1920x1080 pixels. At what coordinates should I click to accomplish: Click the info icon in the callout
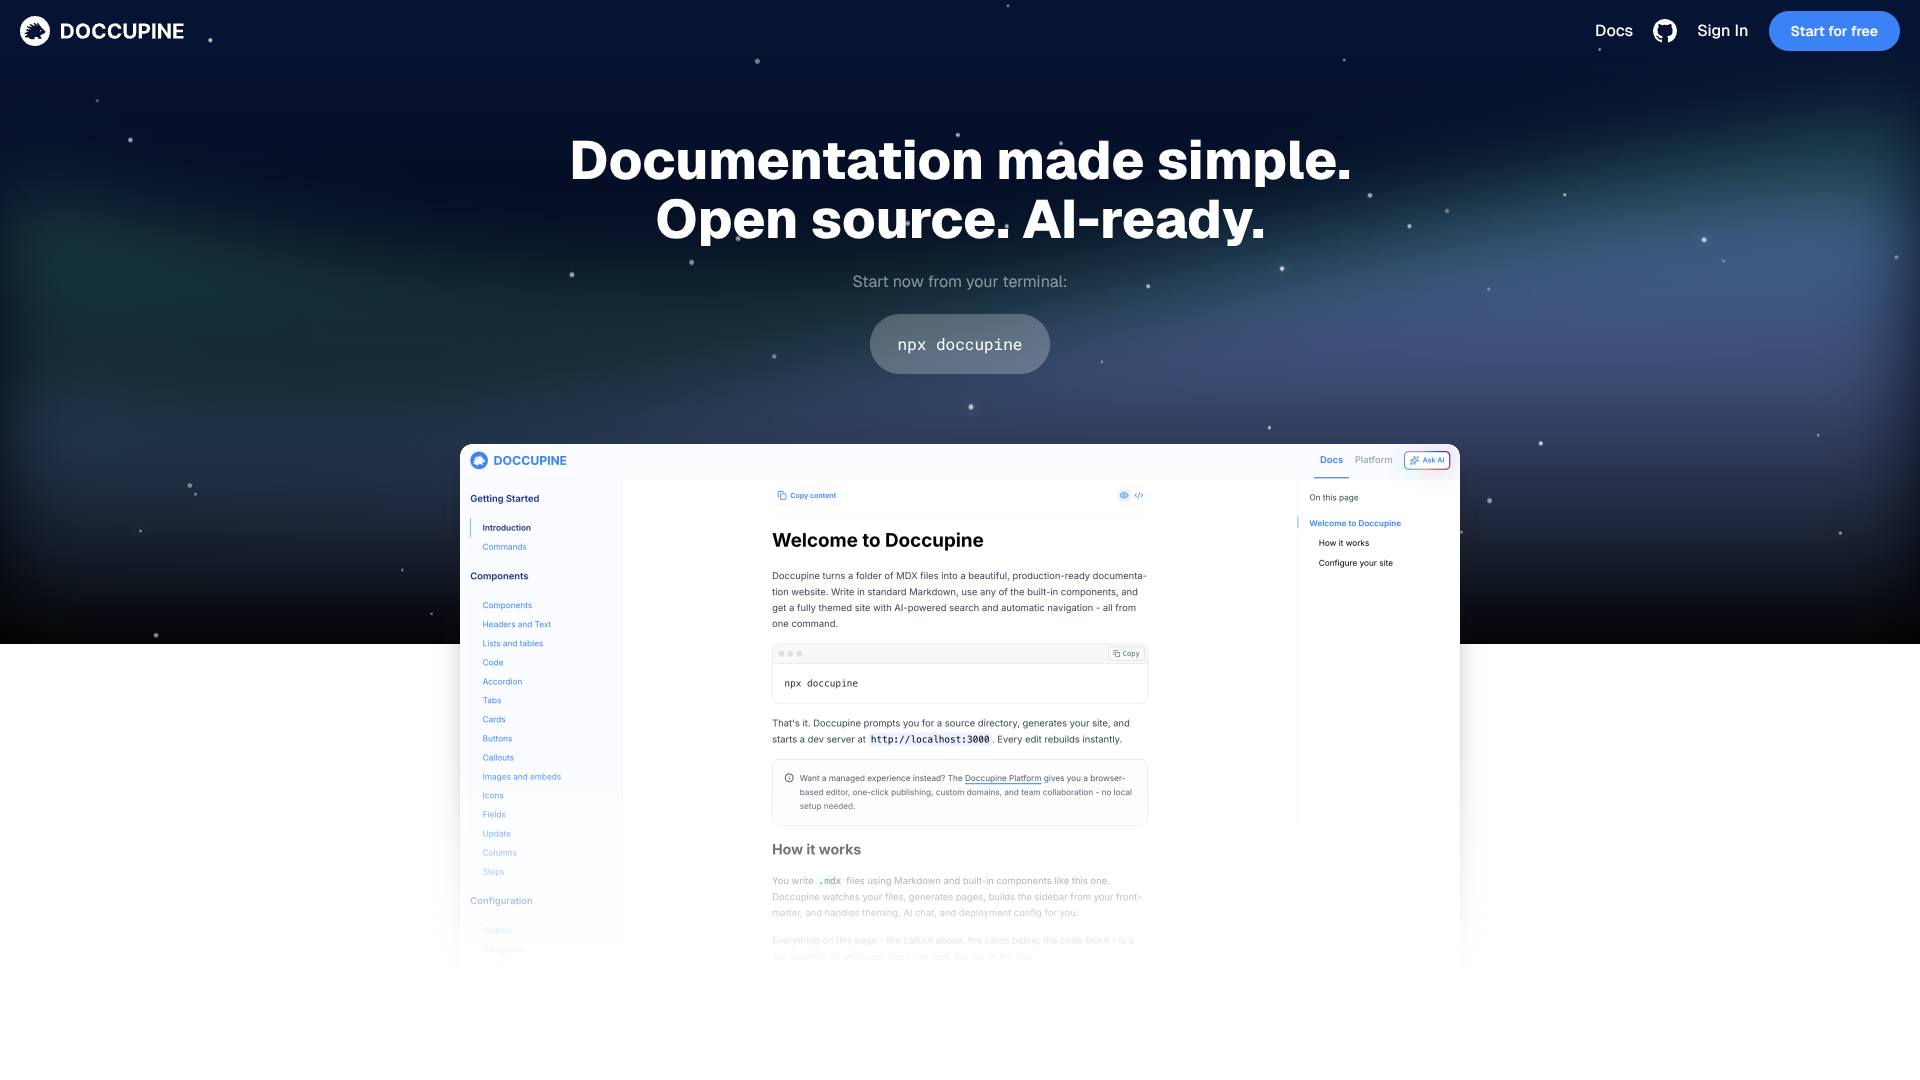[789, 778]
